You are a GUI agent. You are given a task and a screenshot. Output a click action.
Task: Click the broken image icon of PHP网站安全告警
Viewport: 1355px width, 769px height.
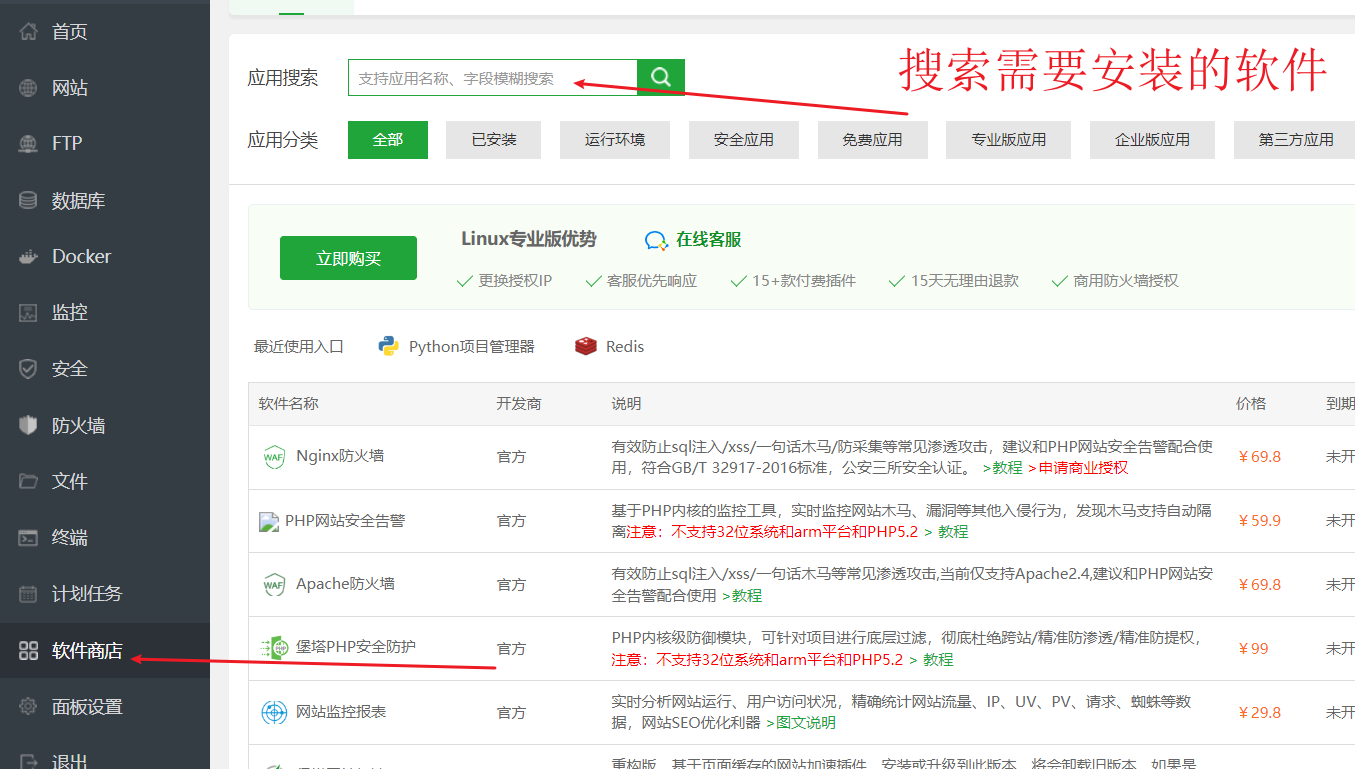(269, 521)
